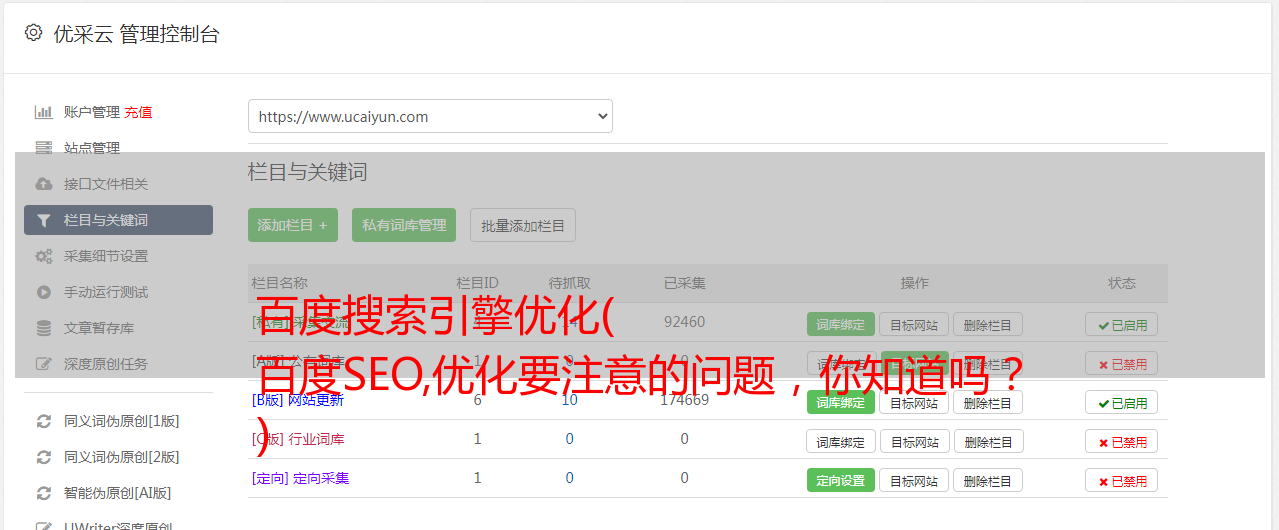1279x530 pixels.
Task: Click the 定向设置 button for 定向采集
Action: pyautogui.click(x=841, y=480)
